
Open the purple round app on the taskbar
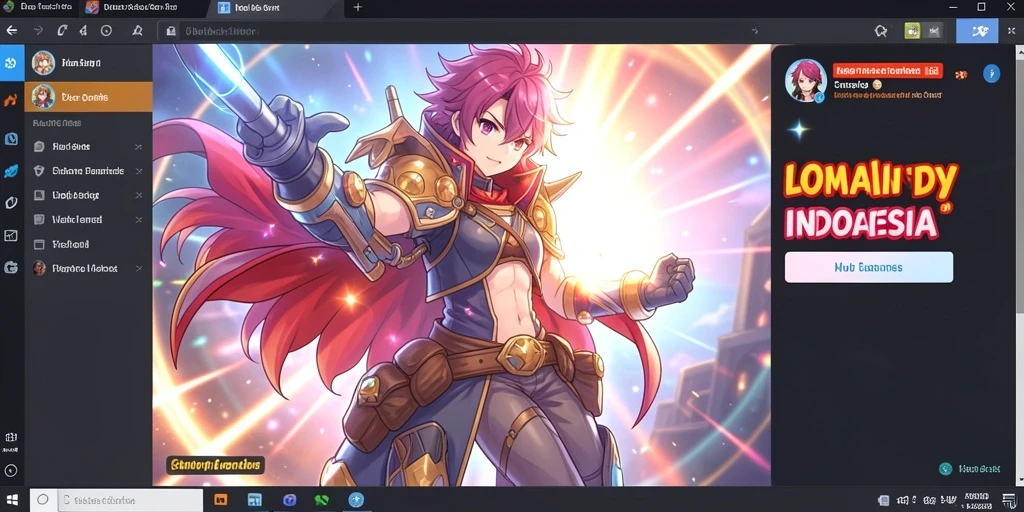click(289, 500)
